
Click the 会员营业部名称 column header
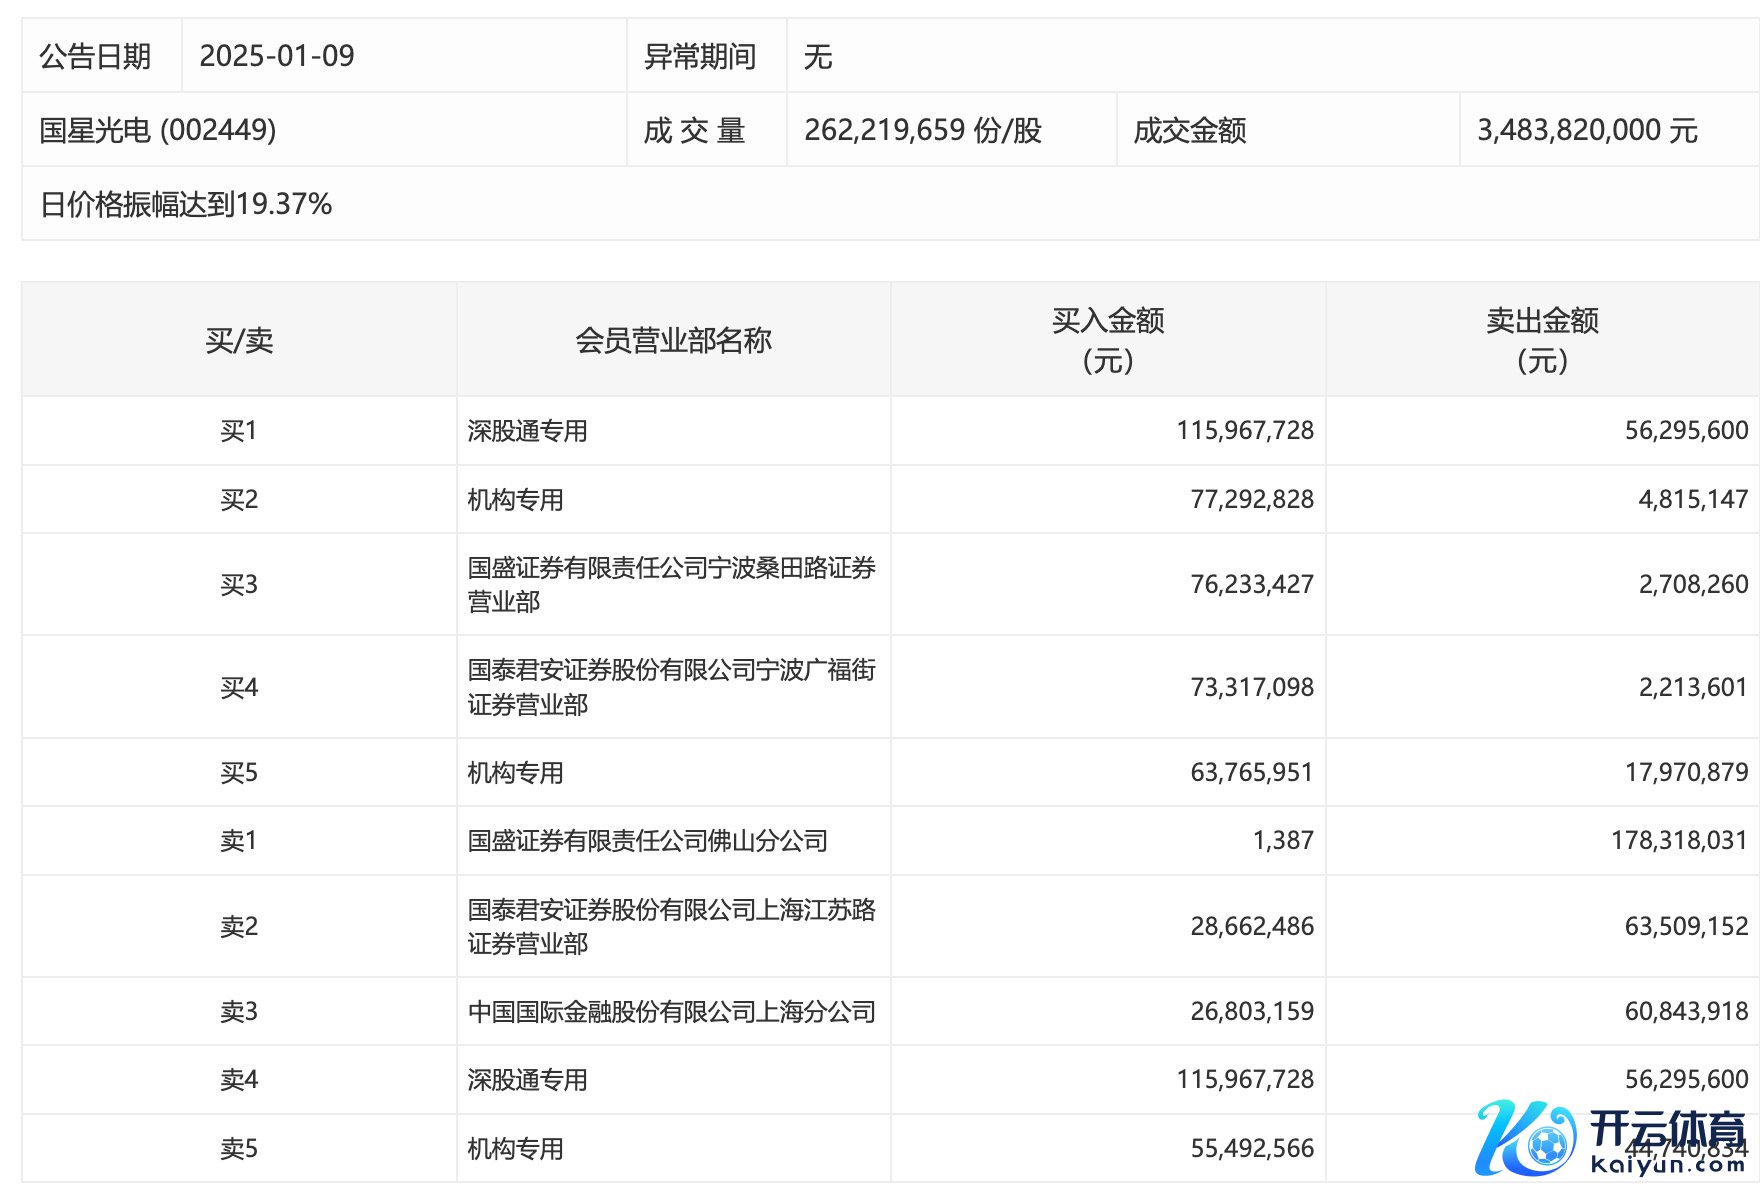(x=673, y=340)
